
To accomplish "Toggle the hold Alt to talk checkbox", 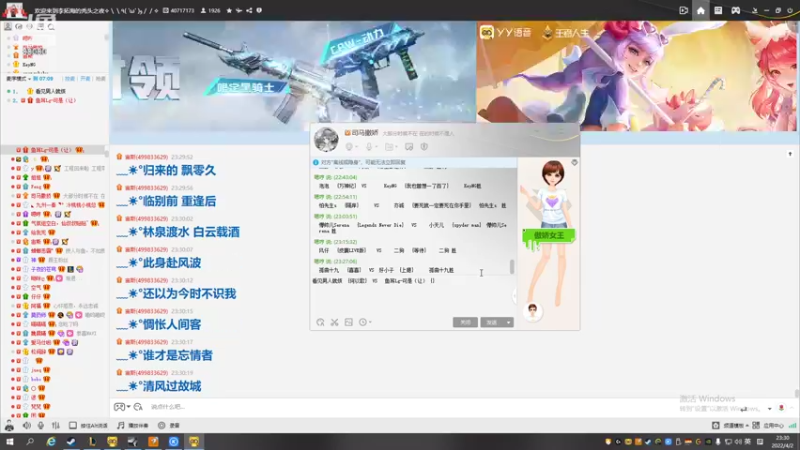I will coord(73,425).
